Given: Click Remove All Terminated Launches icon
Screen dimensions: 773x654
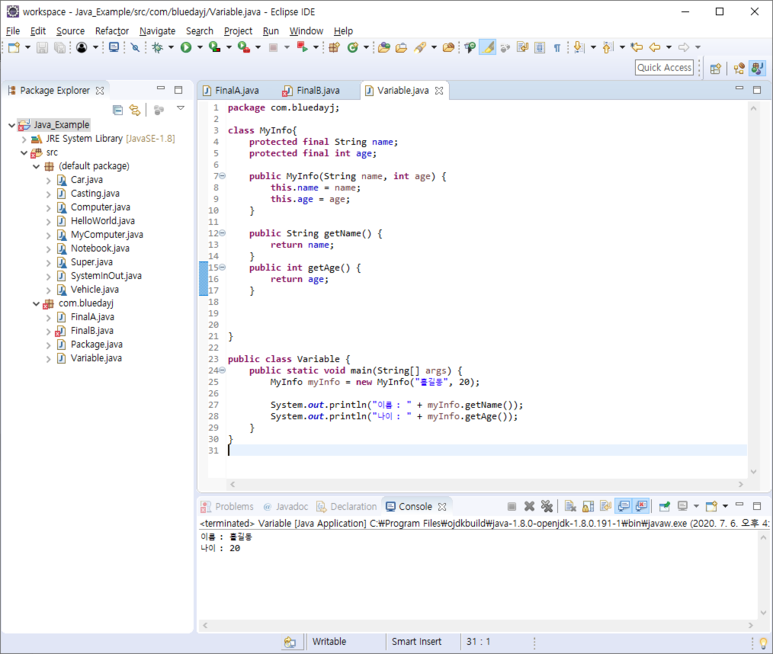Looking at the screenshot, I should (x=547, y=507).
